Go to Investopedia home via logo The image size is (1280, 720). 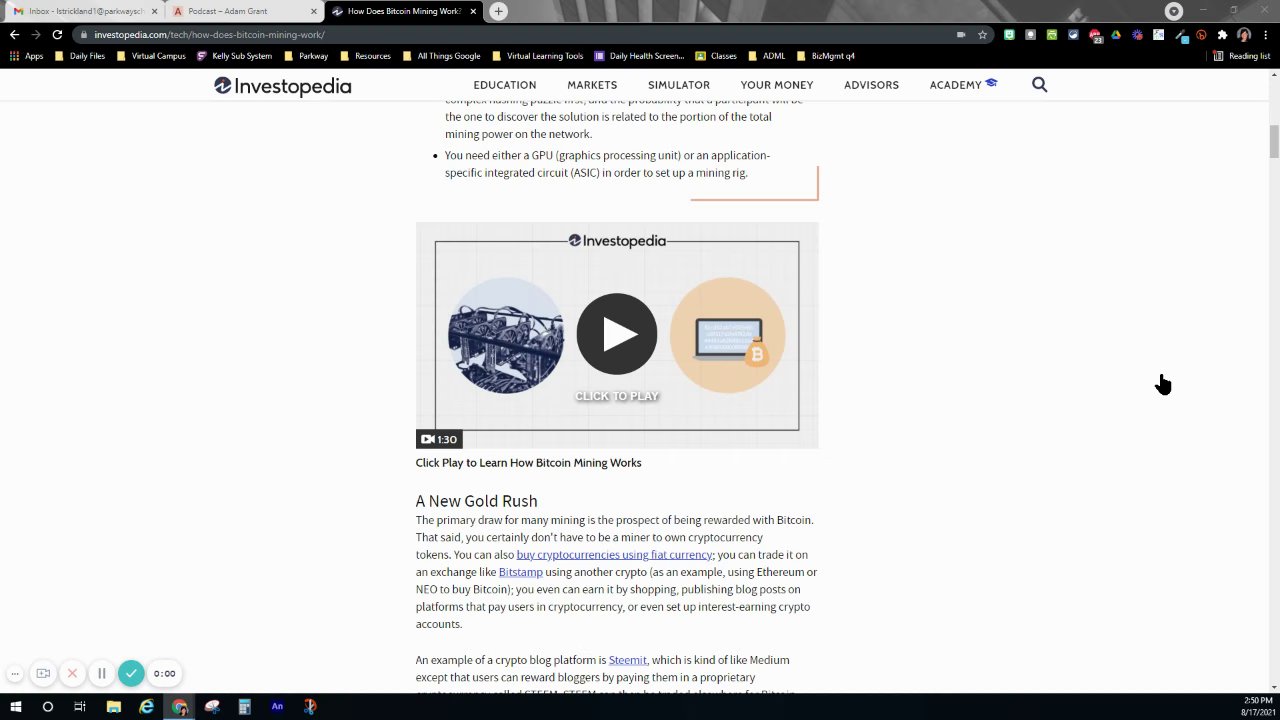click(x=283, y=86)
